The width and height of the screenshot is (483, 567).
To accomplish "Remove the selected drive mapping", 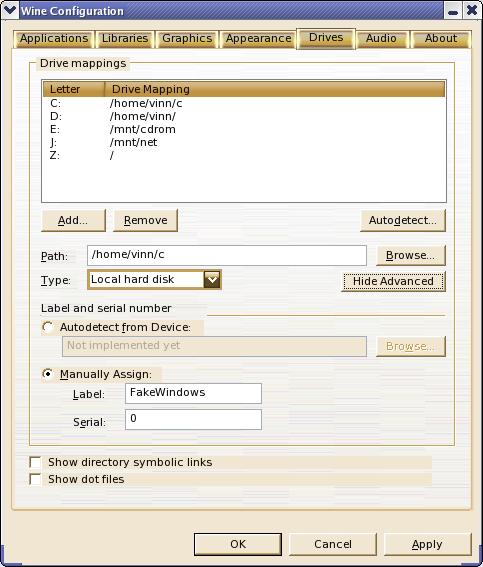I will [x=146, y=220].
